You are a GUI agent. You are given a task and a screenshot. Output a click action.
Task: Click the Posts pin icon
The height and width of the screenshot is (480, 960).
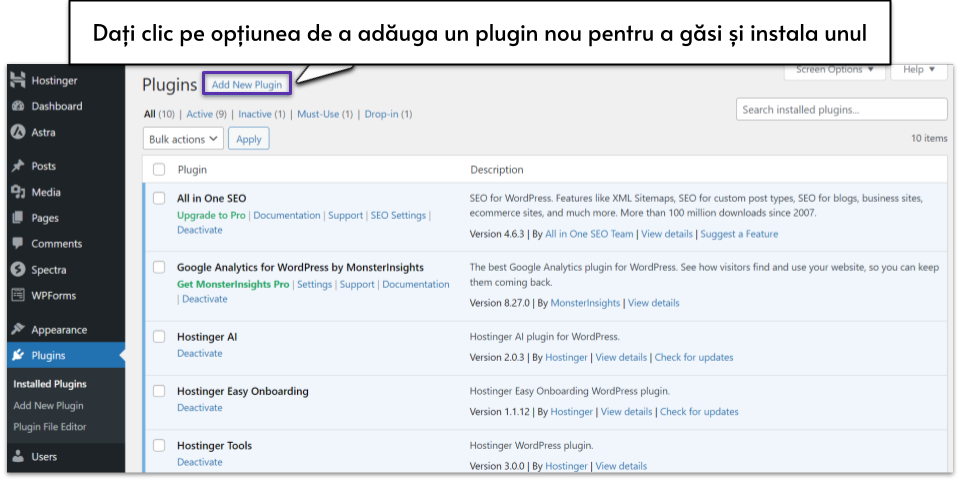tap(17, 166)
